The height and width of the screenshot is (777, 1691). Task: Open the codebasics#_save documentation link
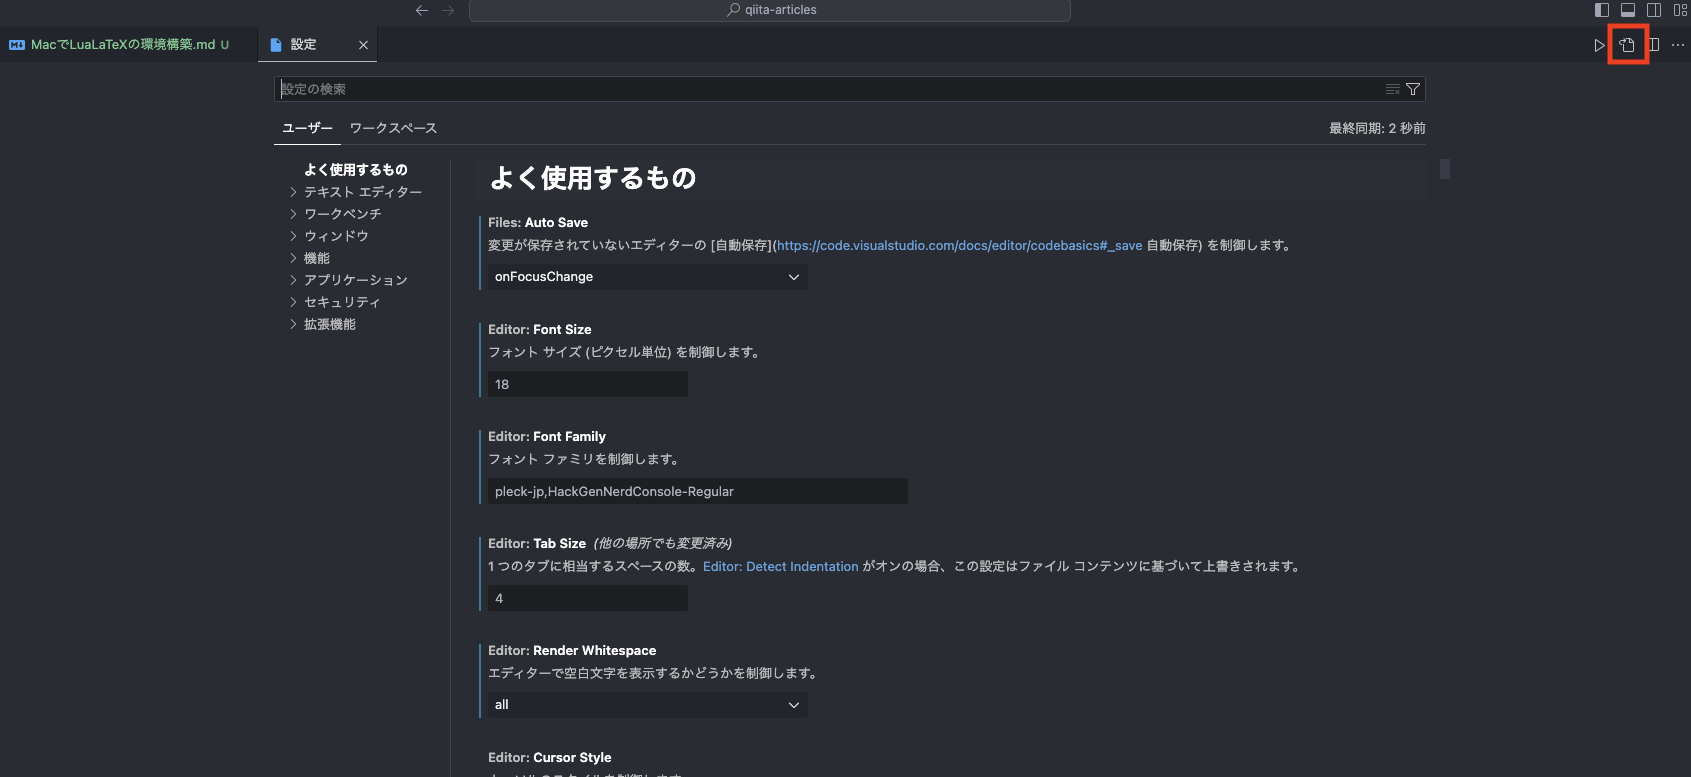[x=959, y=245]
